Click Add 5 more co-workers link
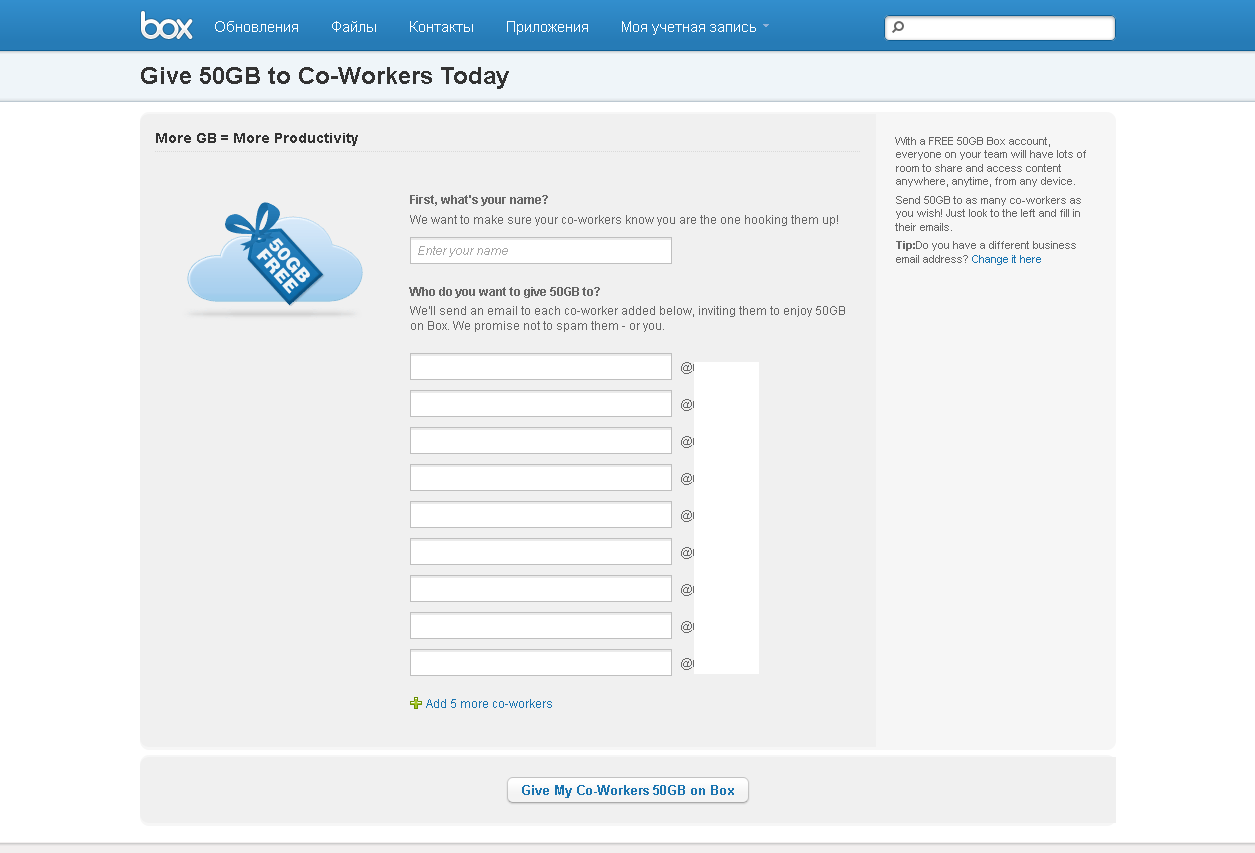Viewport: 1255px width, 853px height. point(488,704)
